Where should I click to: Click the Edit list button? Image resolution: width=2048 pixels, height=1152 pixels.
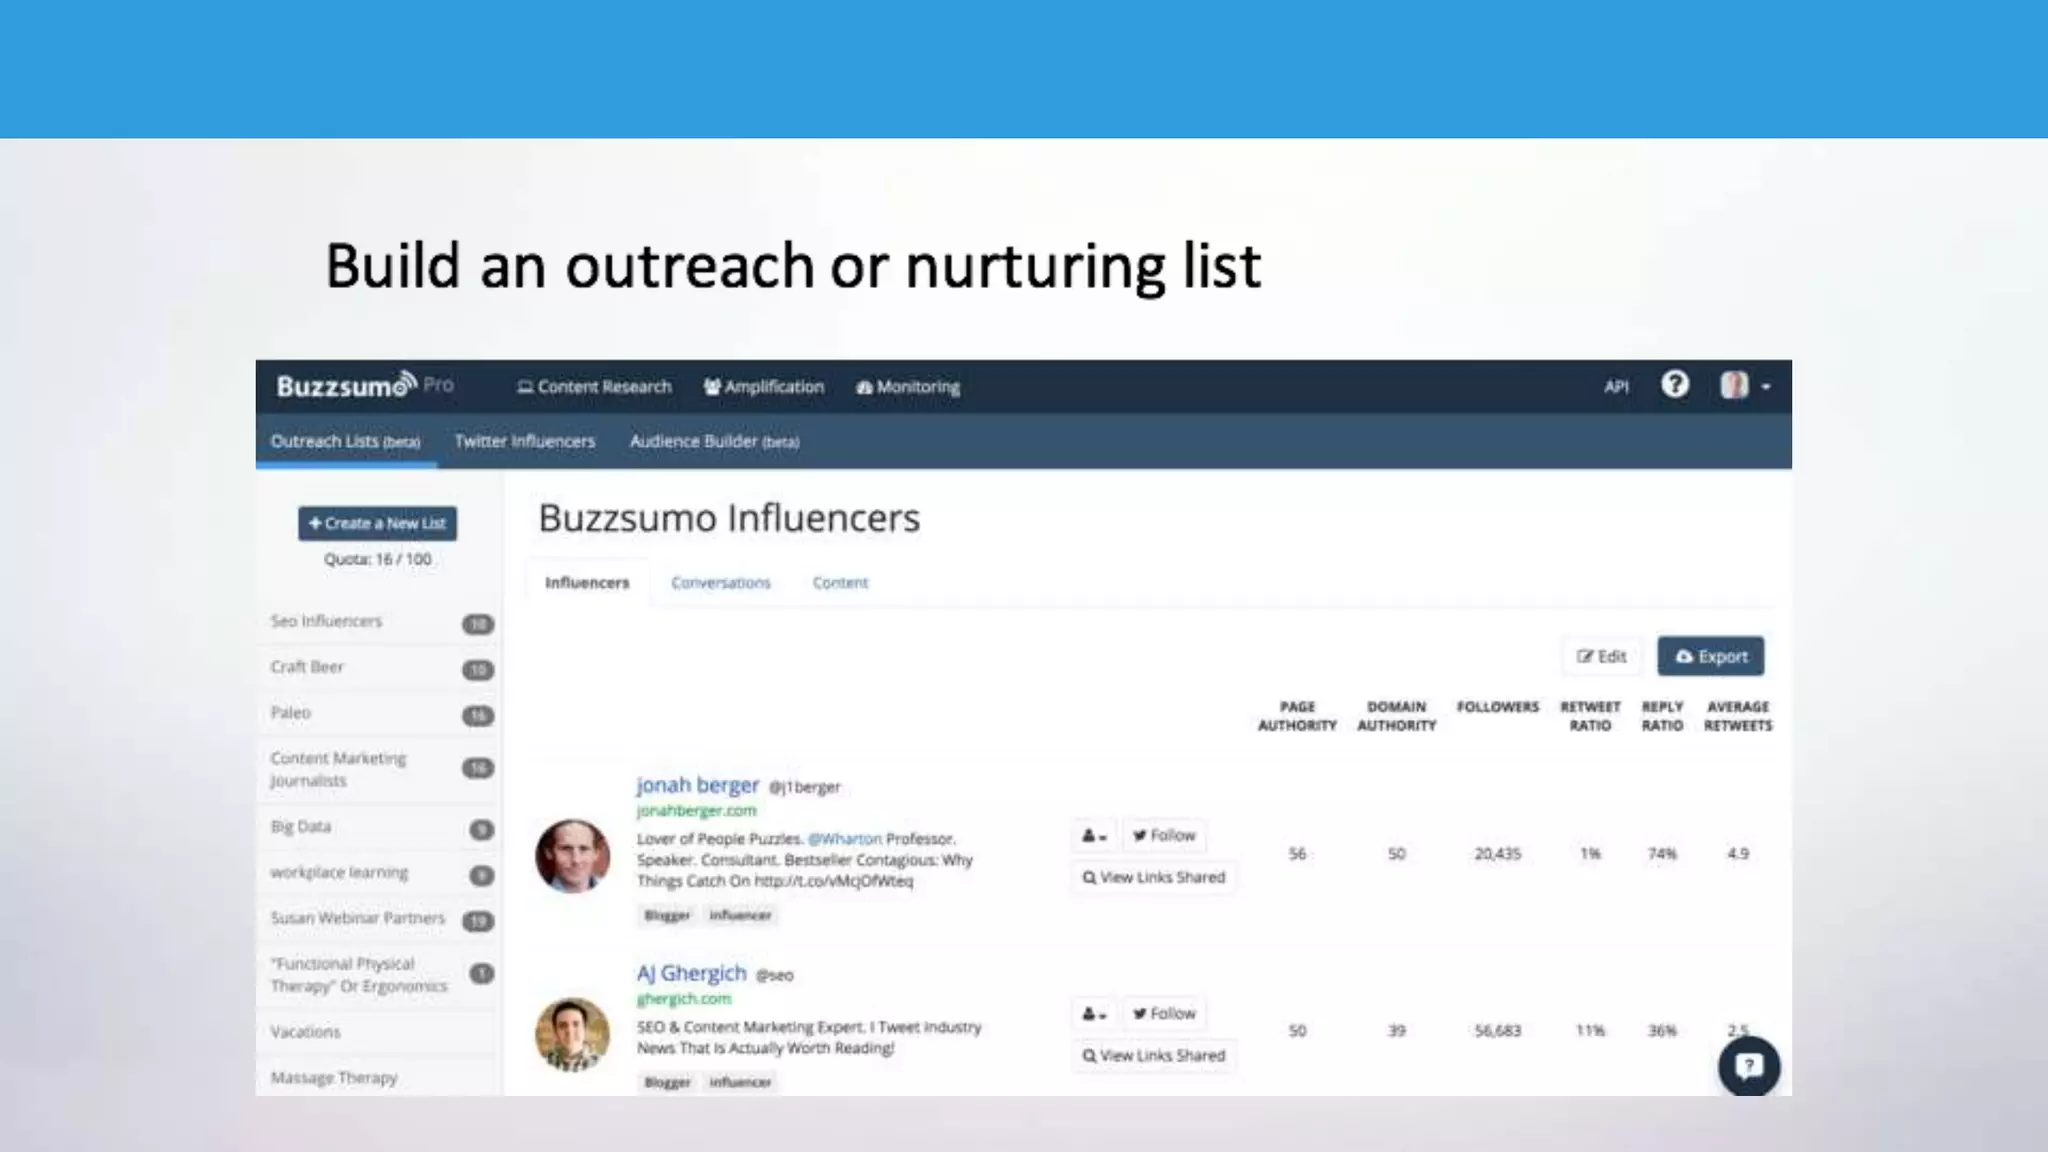(x=1601, y=656)
